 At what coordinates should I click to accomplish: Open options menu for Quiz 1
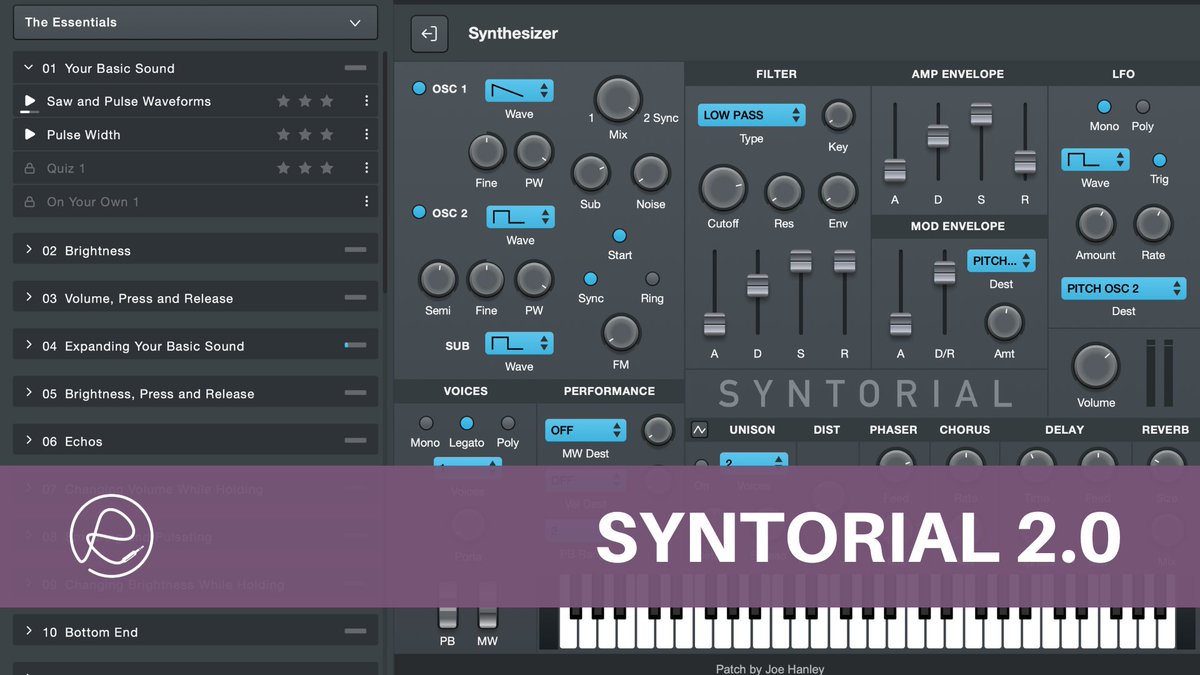(x=367, y=168)
